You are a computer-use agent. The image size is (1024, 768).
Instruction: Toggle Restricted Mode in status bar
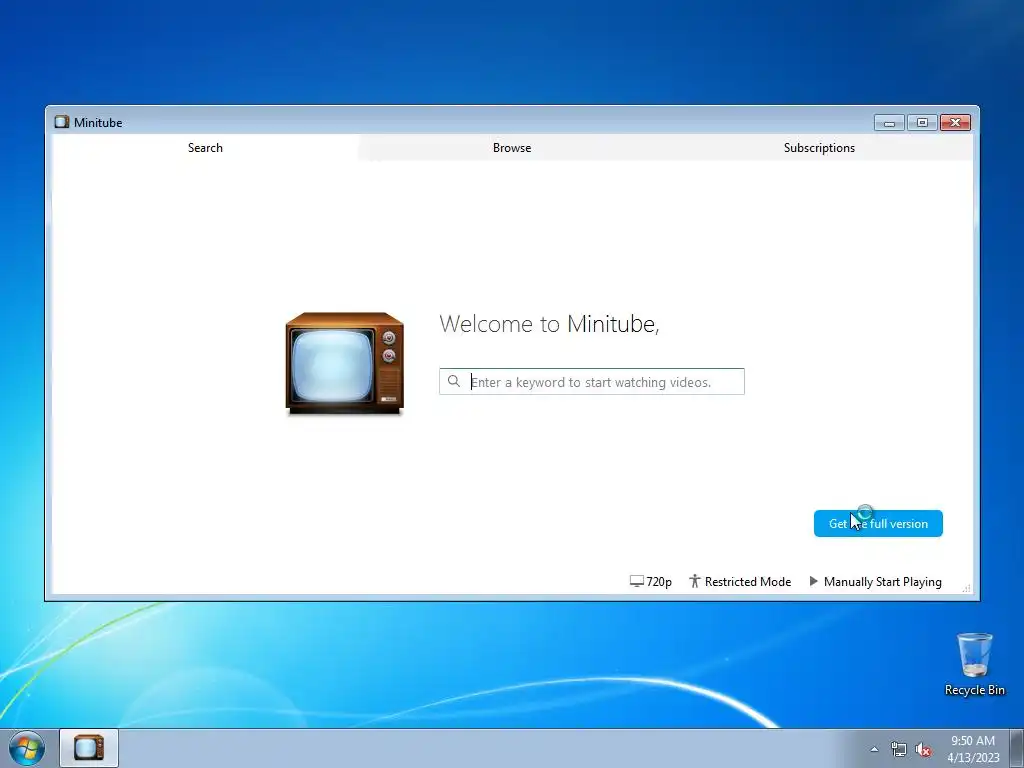(740, 581)
